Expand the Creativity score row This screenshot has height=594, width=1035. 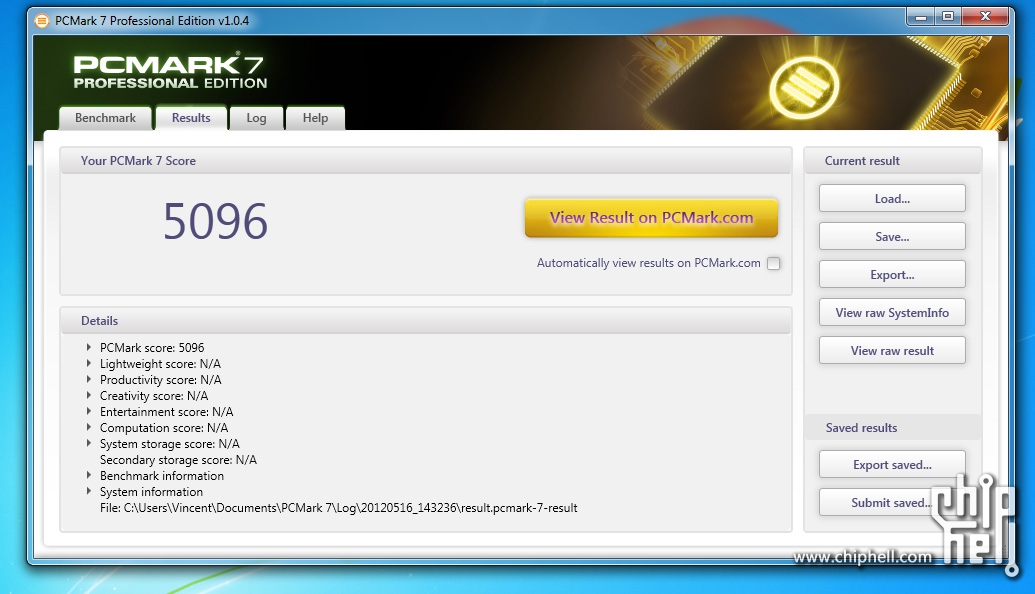click(88, 395)
